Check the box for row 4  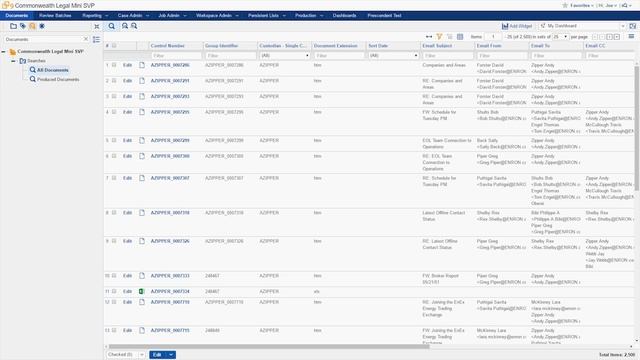pyautogui.click(x=114, y=112)
